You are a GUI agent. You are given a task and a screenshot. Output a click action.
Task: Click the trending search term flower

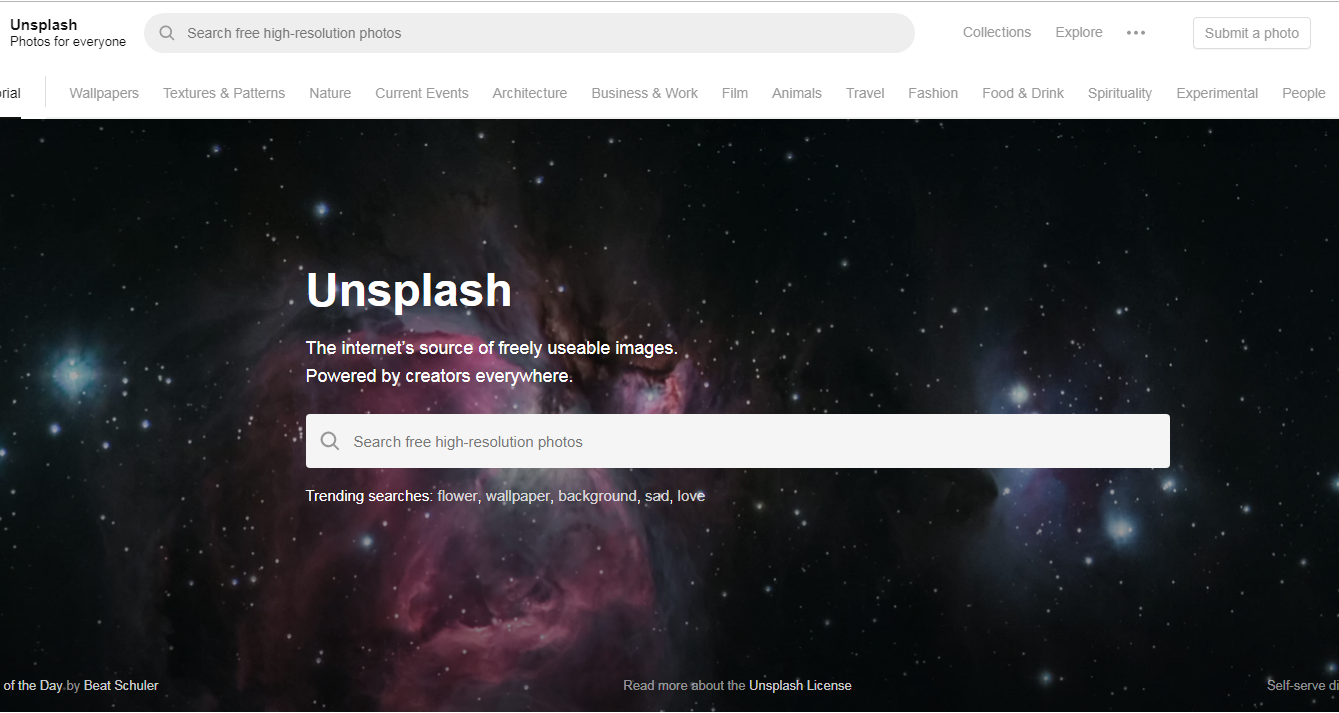pyautogui.click(x=458, y=496)
